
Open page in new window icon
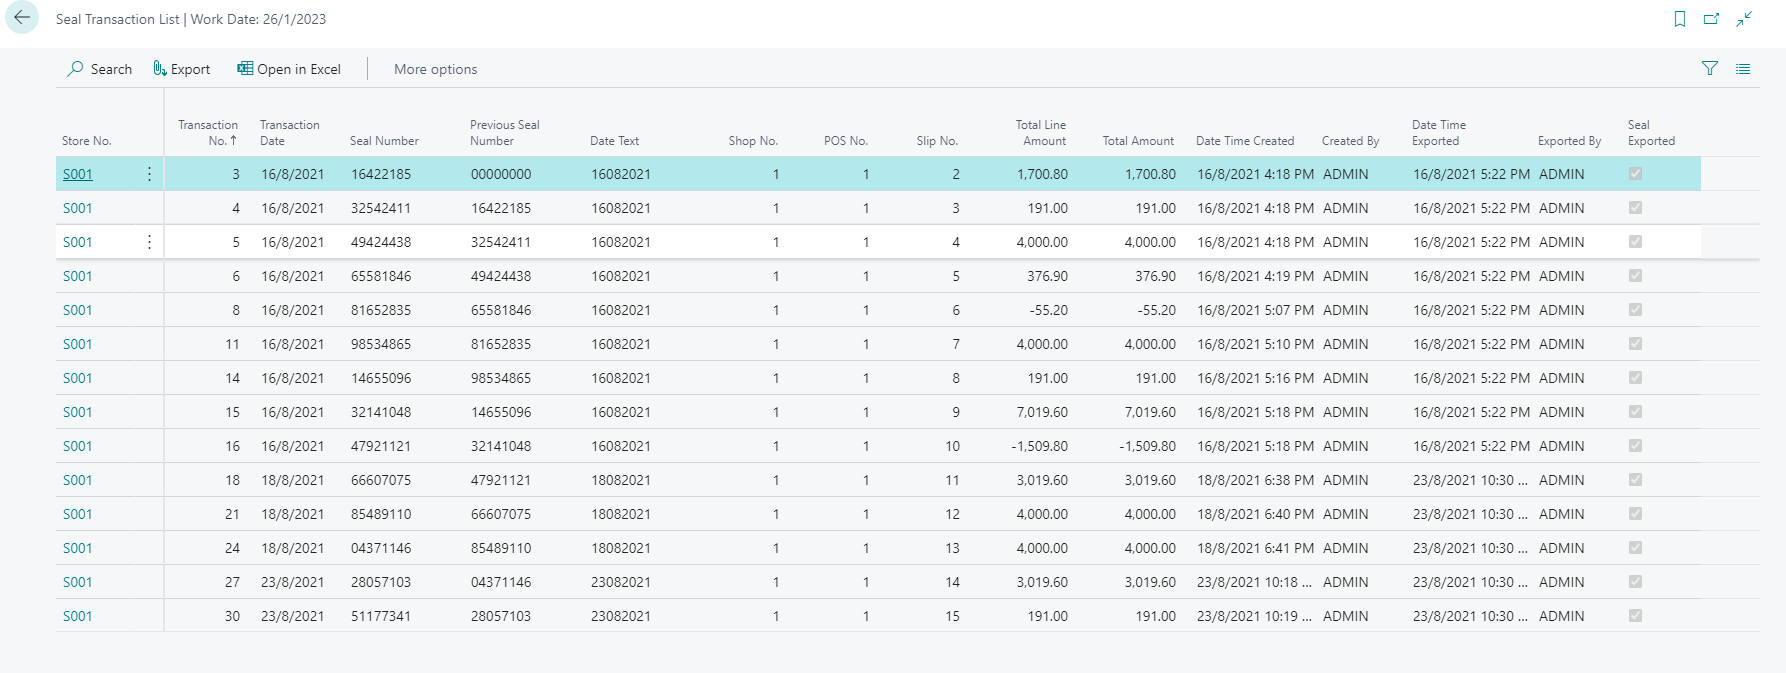tap(1711, 19)
